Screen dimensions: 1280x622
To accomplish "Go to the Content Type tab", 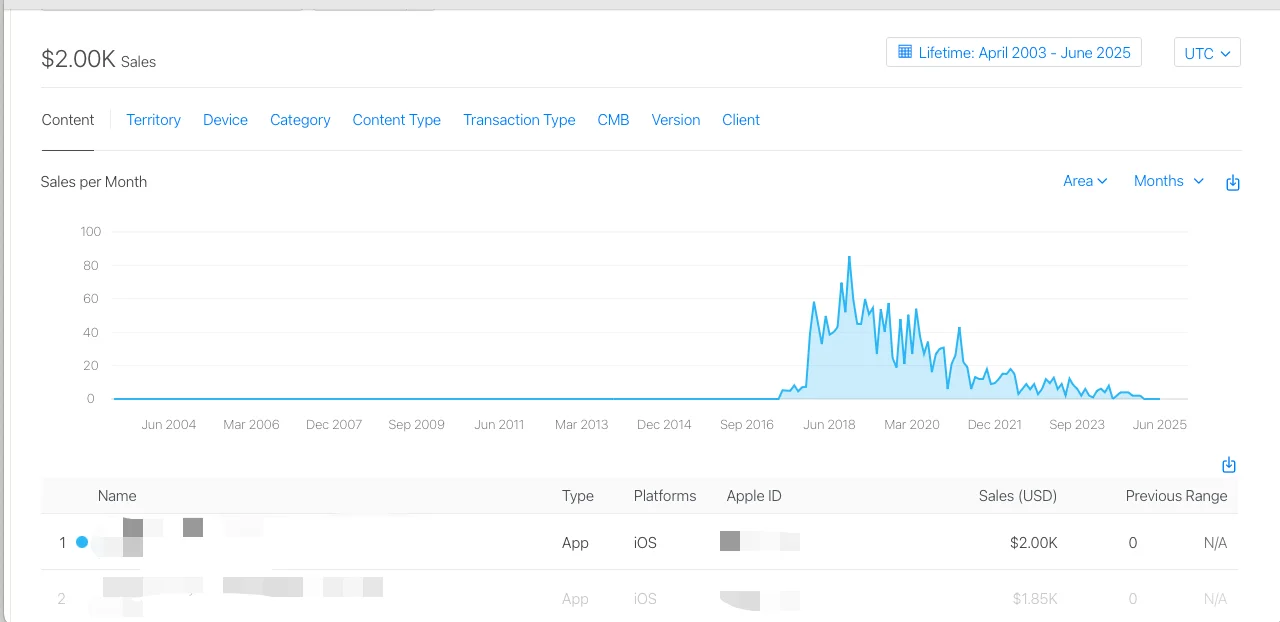I will tap(396, 120).
